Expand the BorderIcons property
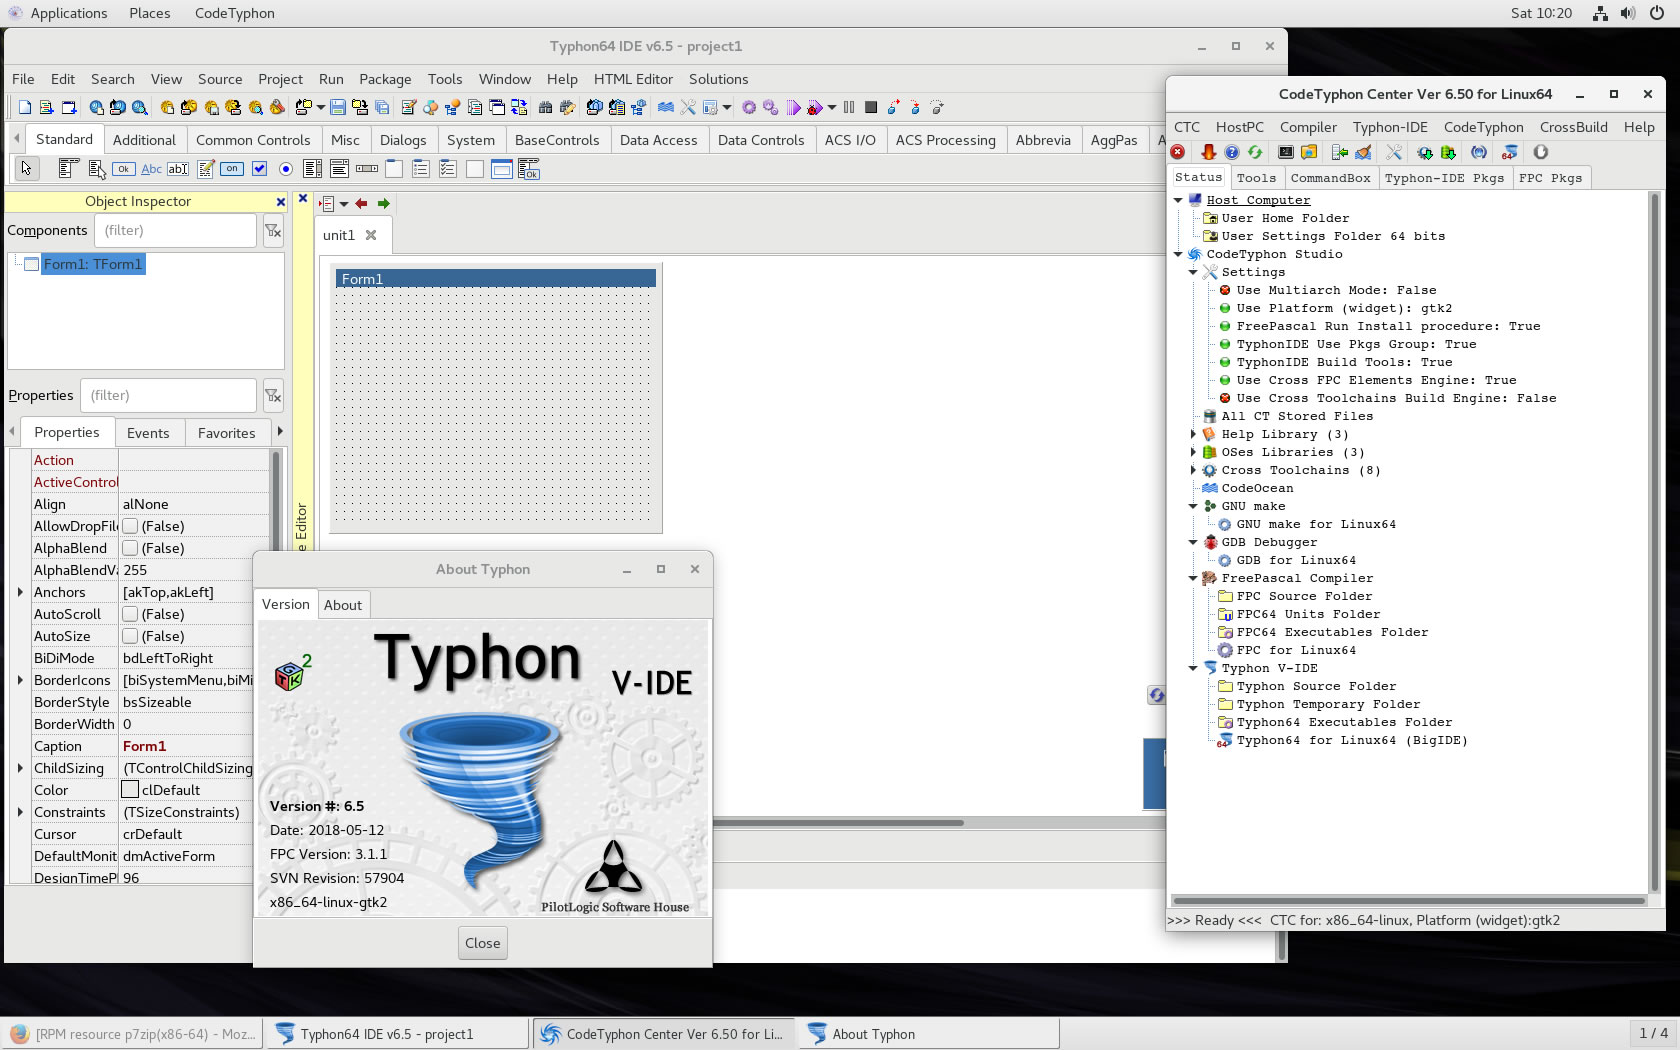Screen dimensions: 1680x1050 [20, 680]
